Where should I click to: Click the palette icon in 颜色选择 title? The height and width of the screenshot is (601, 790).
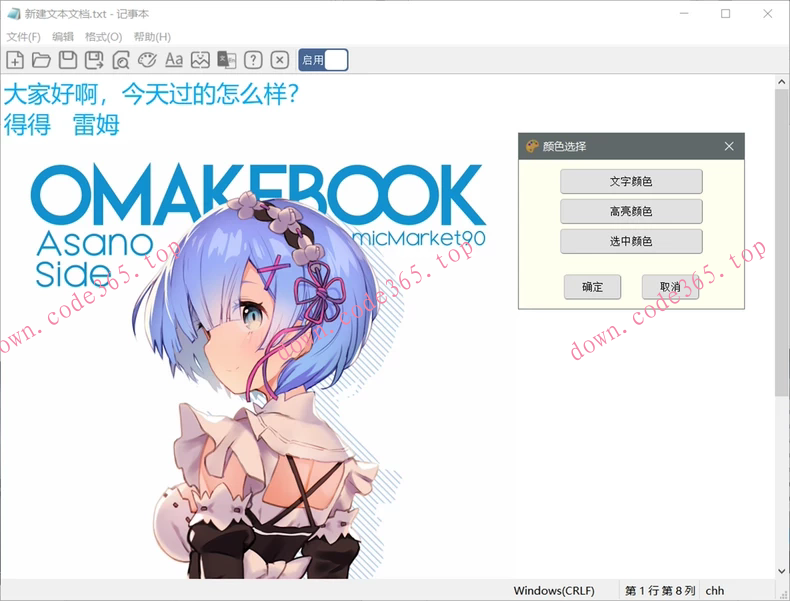(532, 146)
